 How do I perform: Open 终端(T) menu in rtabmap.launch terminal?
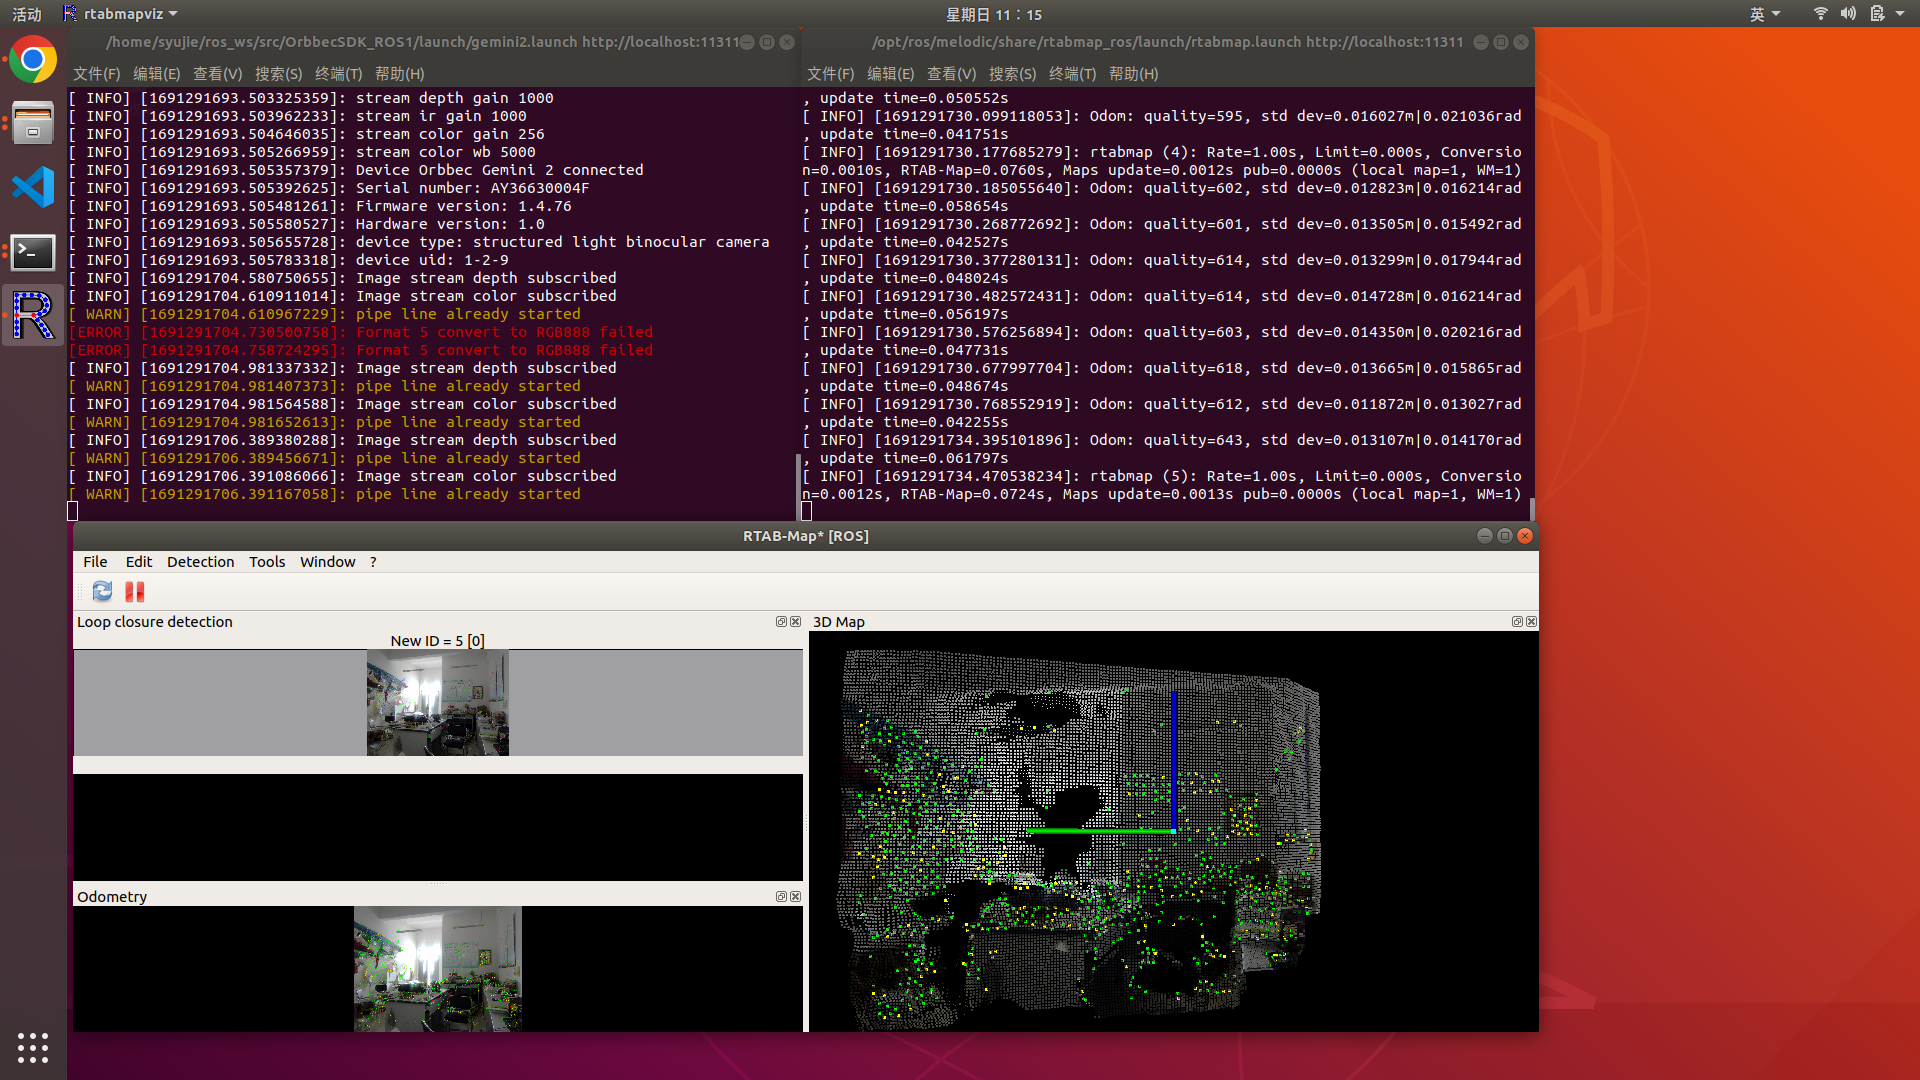[1072, 74]
